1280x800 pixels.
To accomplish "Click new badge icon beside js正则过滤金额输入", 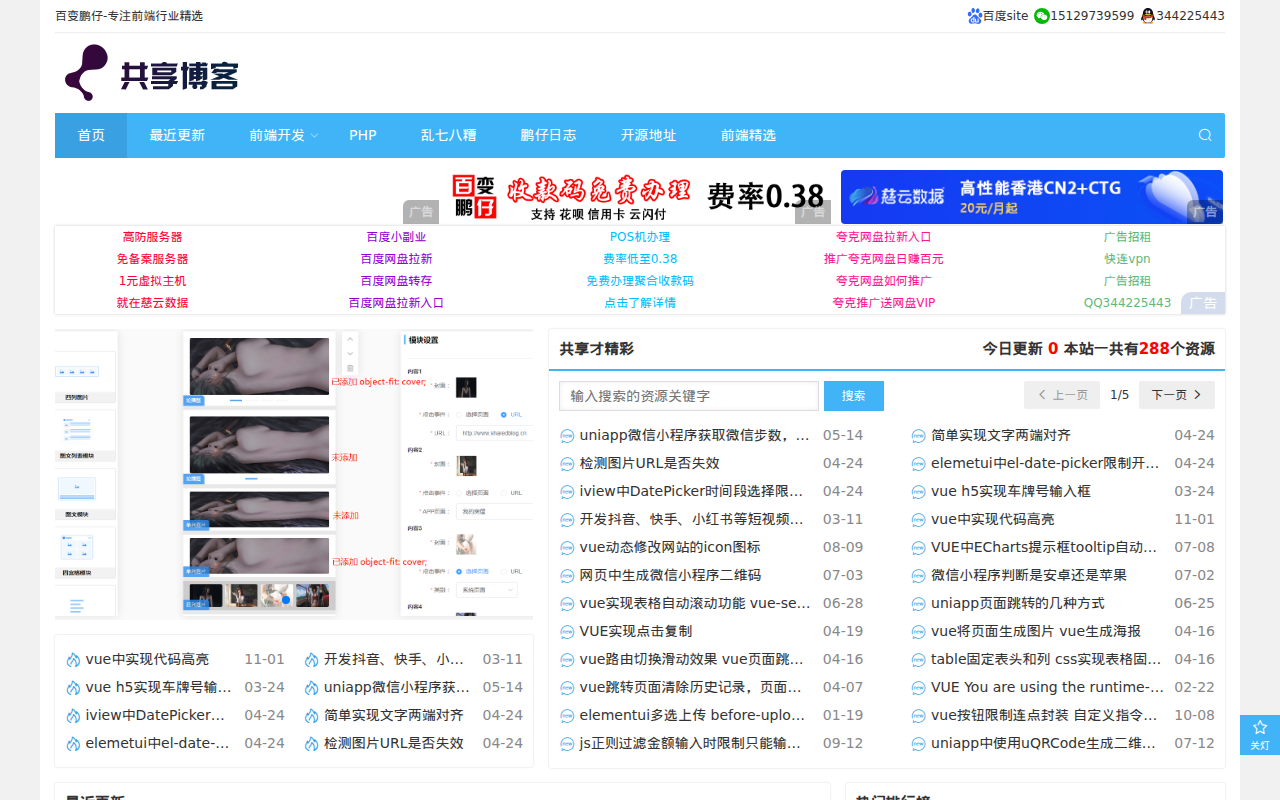I will tap(567, 744).
